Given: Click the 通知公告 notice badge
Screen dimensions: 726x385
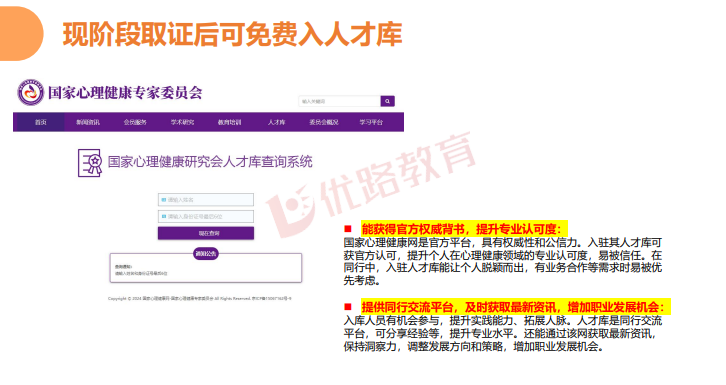Looking at the screenshot, I should [x=206, y=254].
